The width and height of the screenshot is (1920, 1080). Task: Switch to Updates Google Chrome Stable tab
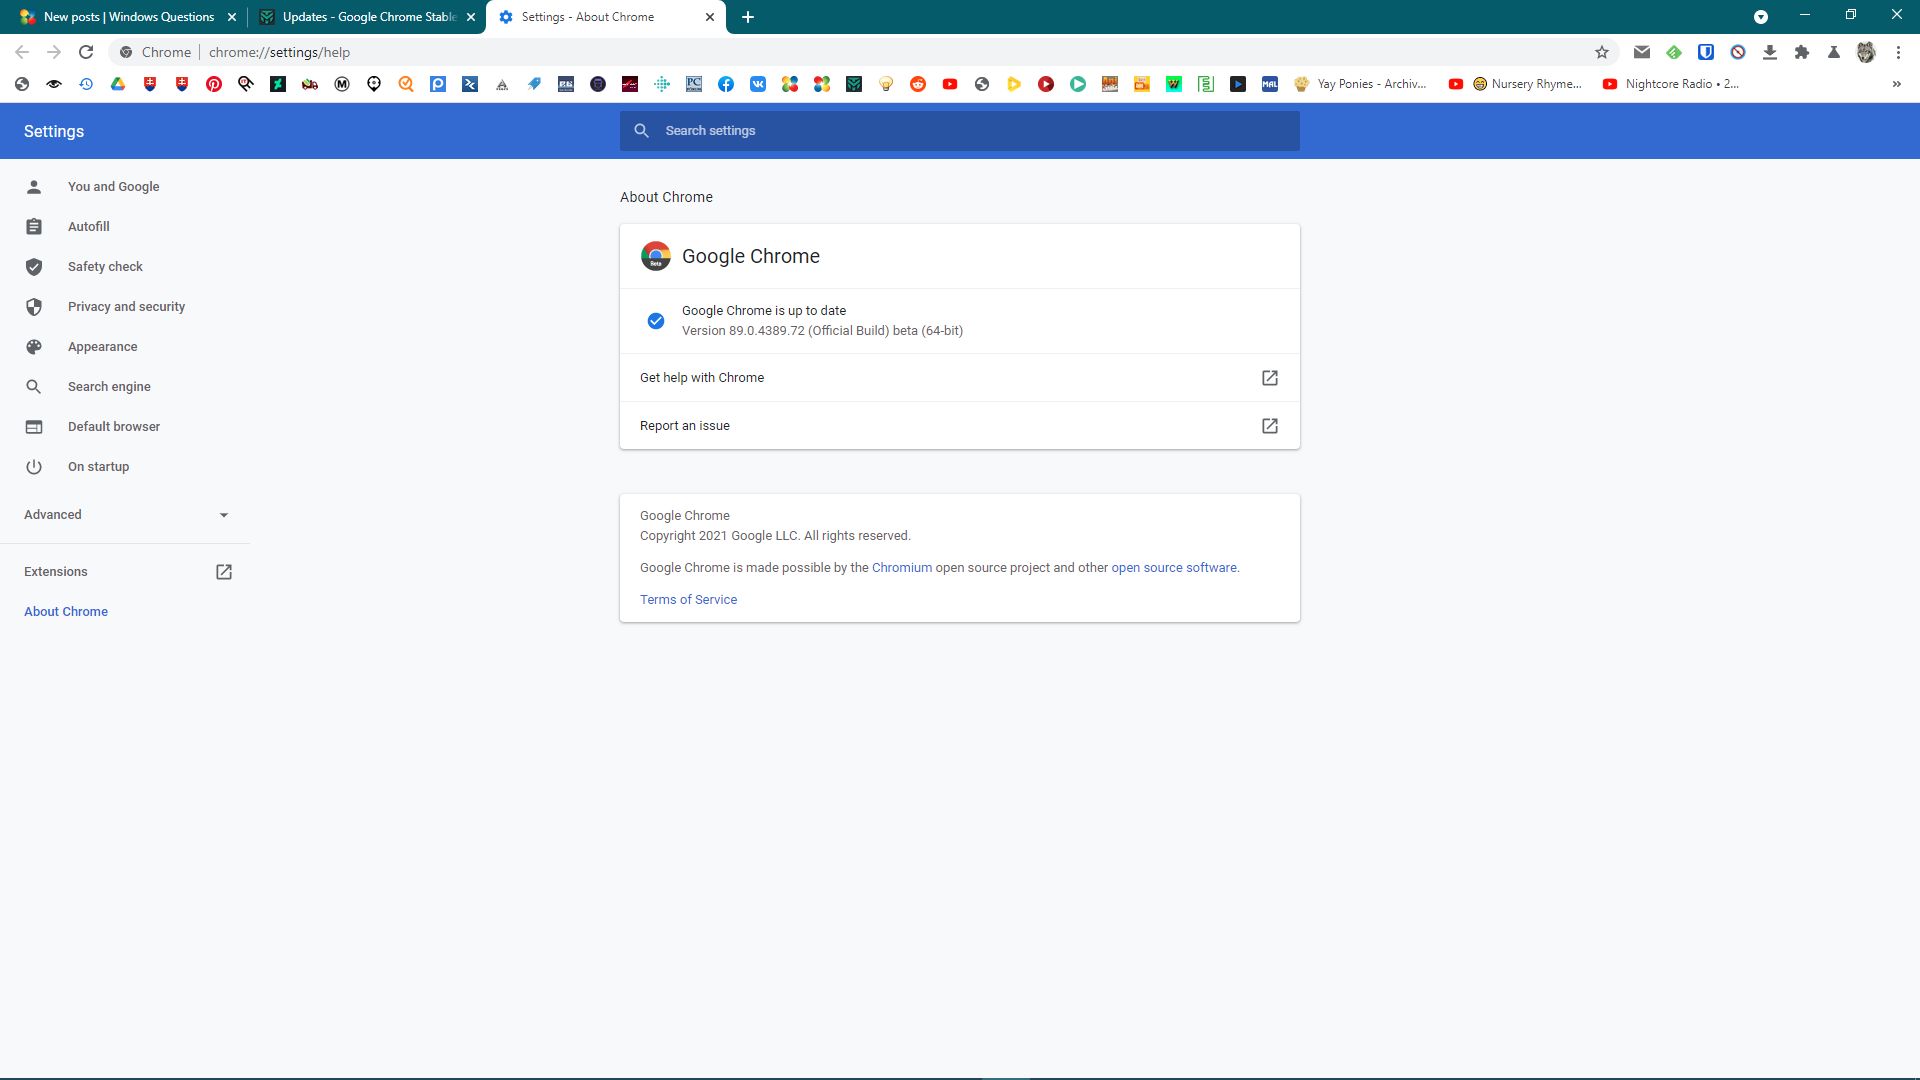[x=367, y=17]
